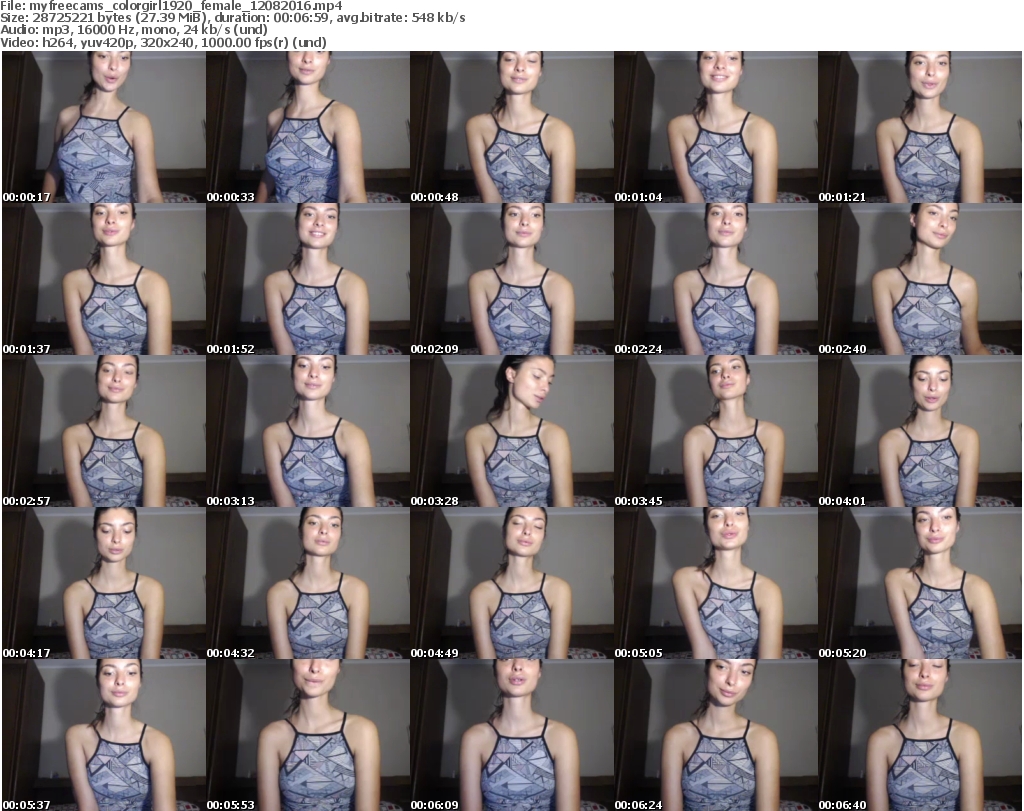This screenshot has height=811, width=1024.
Task: Click the header line starting with 'File:'
Action: coord(171,6)
